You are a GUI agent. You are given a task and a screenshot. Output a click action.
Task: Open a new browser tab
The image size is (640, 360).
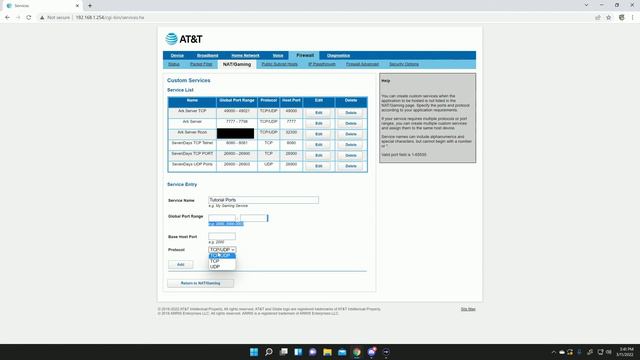point(90,6)
